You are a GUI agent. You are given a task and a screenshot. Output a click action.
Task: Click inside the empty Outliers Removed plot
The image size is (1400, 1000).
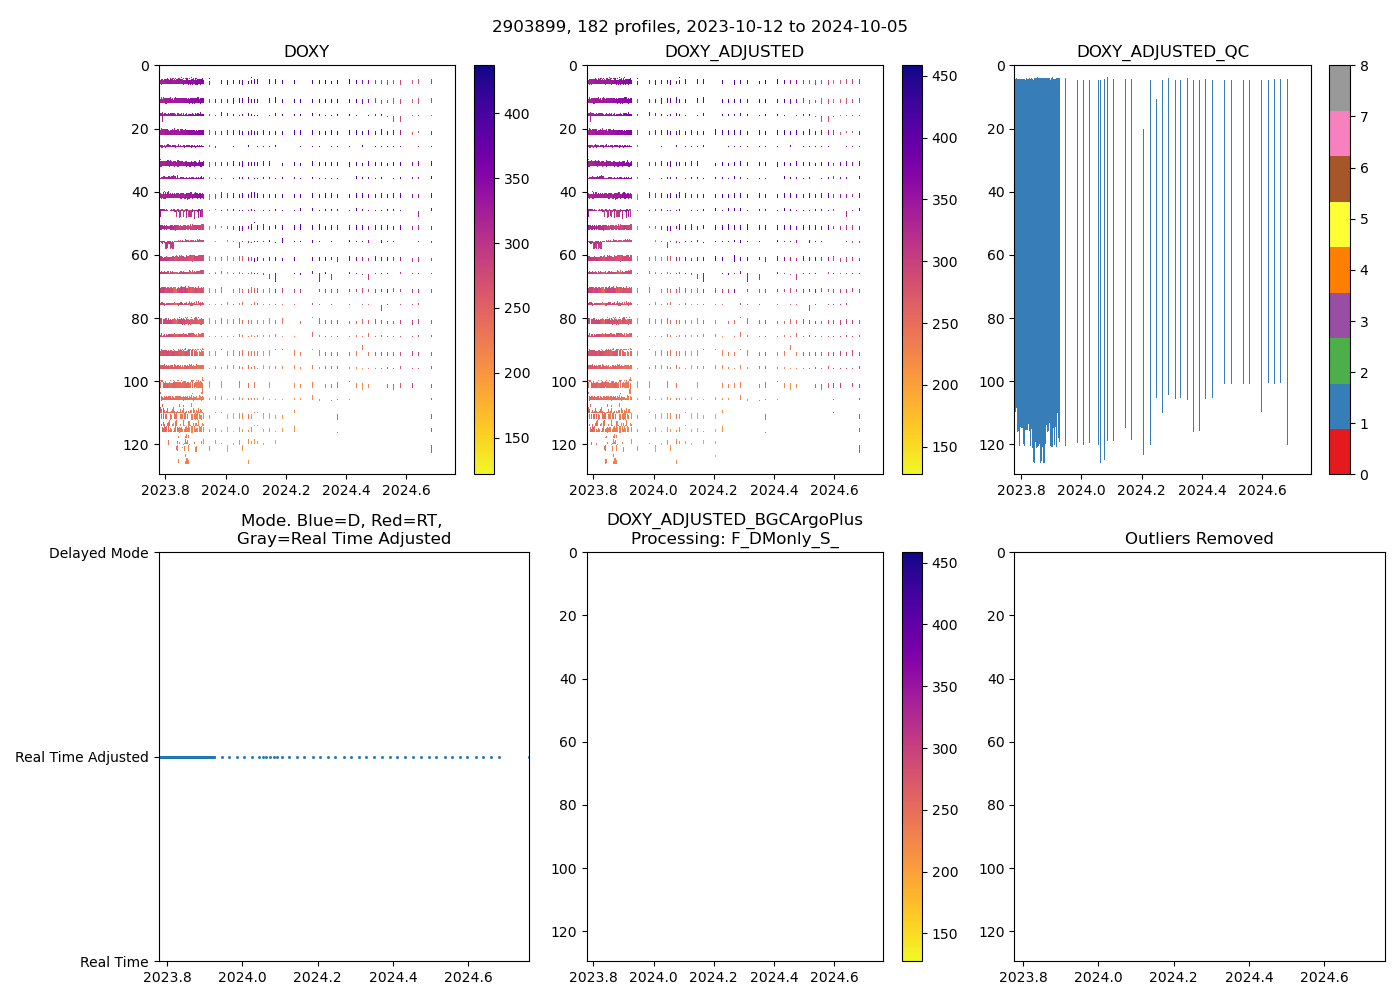1199,757
